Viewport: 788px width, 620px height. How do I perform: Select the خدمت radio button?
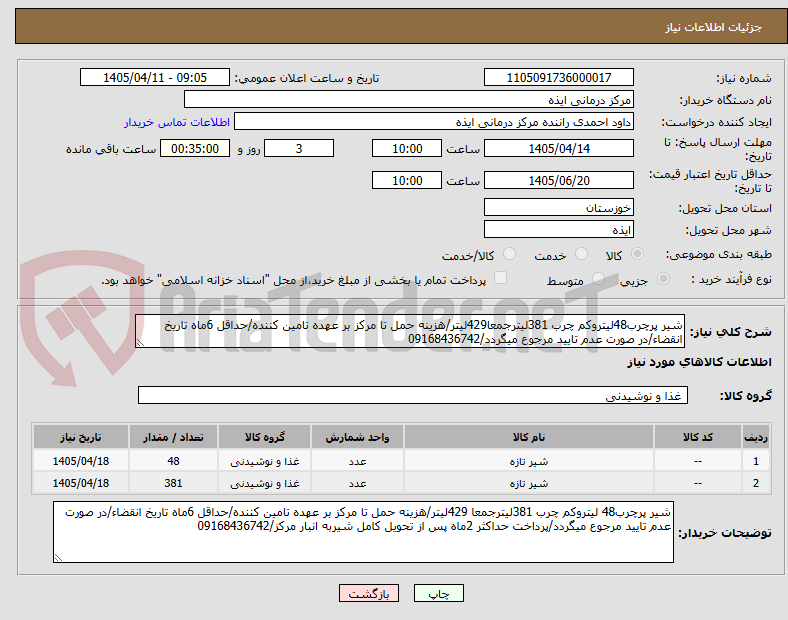[x=581, y=254]
